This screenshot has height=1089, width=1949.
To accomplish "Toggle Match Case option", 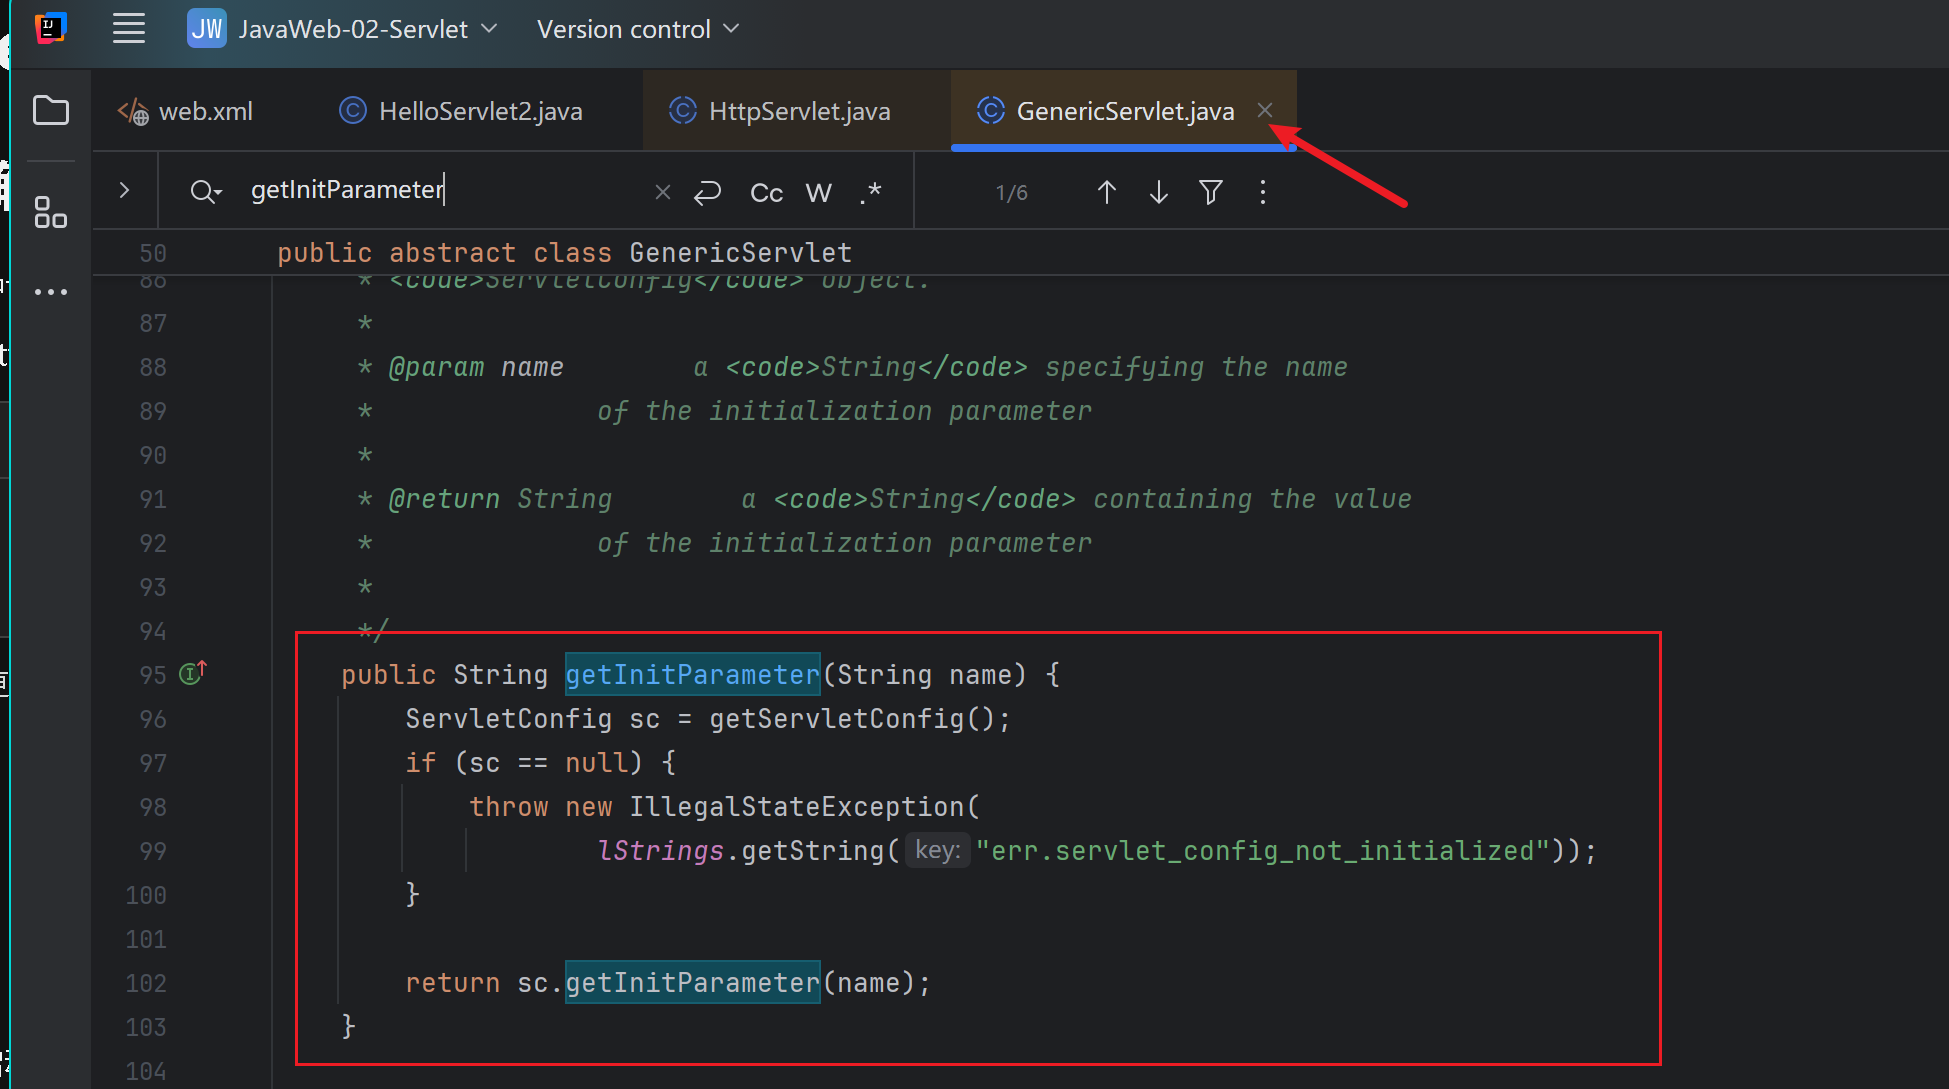I will 766,192.
